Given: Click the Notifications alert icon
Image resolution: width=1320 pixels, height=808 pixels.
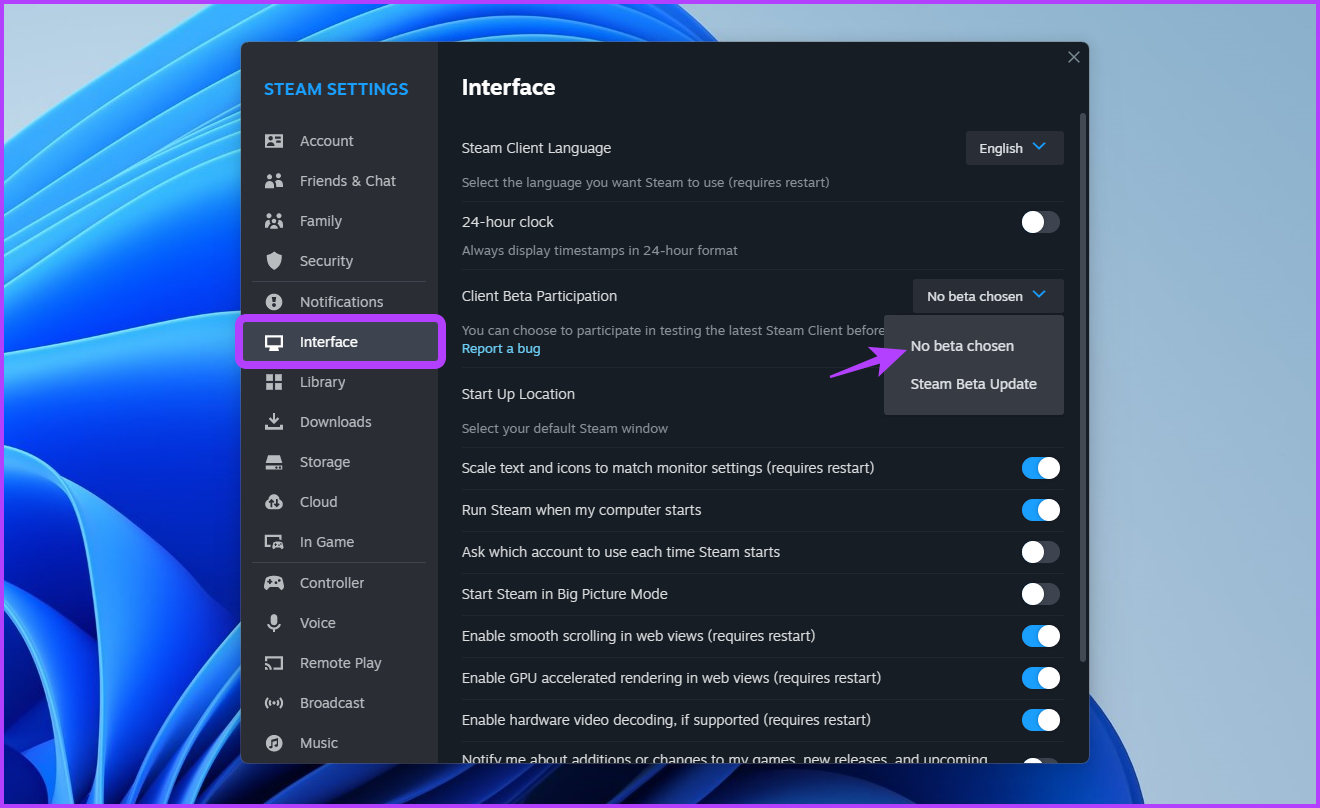Looking at the screenshot, I should (x=274, y=302).
